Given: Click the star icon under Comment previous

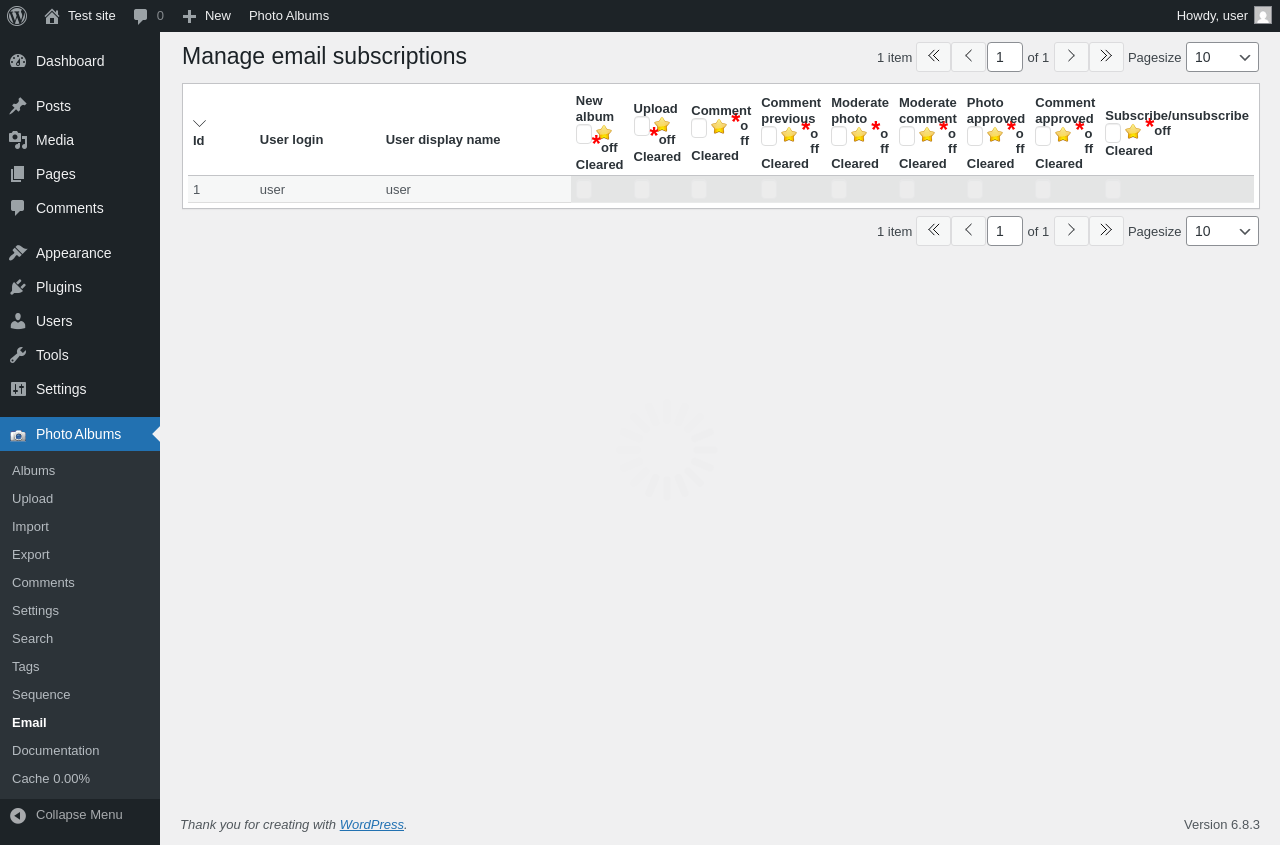Looking at the screenshot, I should (x=789, y=134).
